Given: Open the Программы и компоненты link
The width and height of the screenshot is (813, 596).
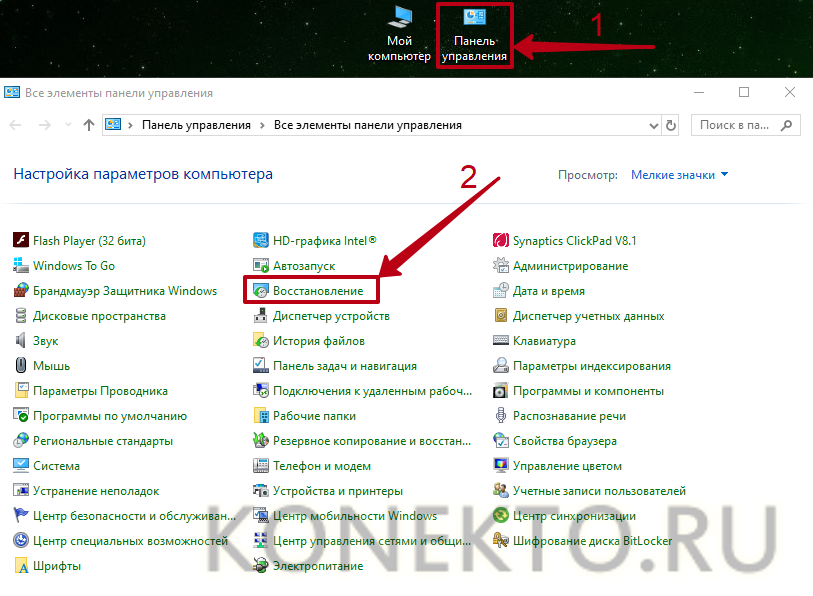Looking at the screenshot, I should tap(588, 391).
